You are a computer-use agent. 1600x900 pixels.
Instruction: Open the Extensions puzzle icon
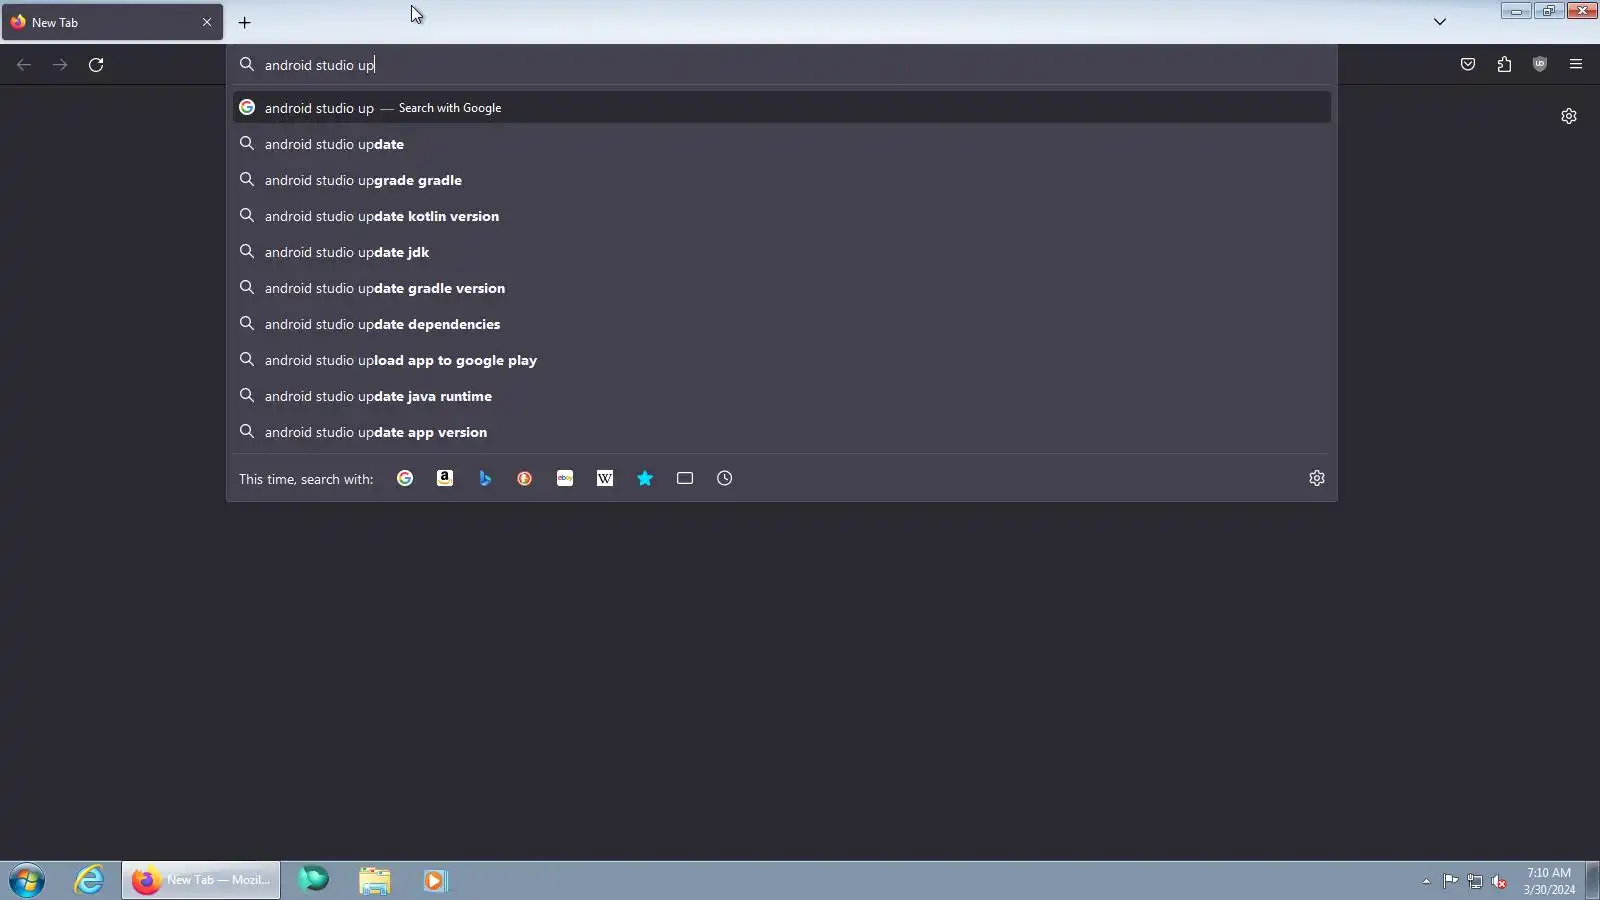[1504, 65]
